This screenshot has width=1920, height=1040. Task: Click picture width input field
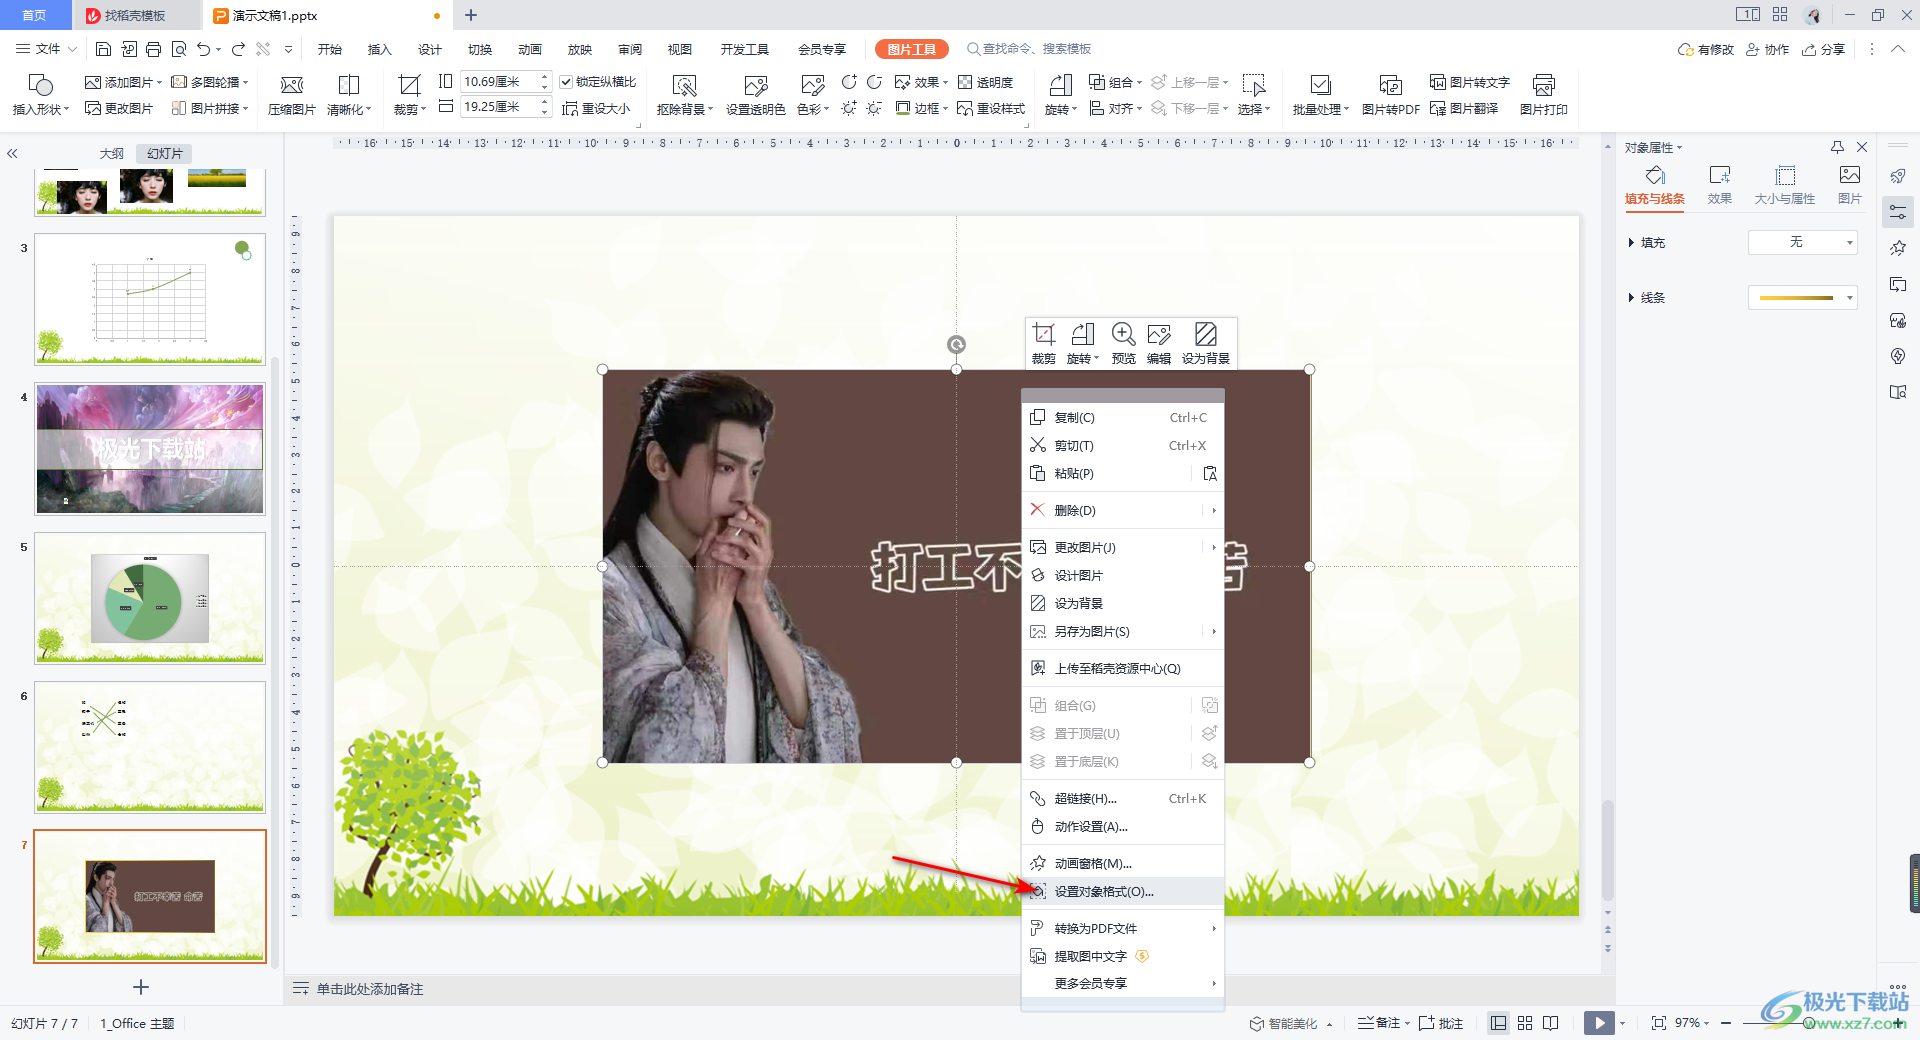point(498,107)
